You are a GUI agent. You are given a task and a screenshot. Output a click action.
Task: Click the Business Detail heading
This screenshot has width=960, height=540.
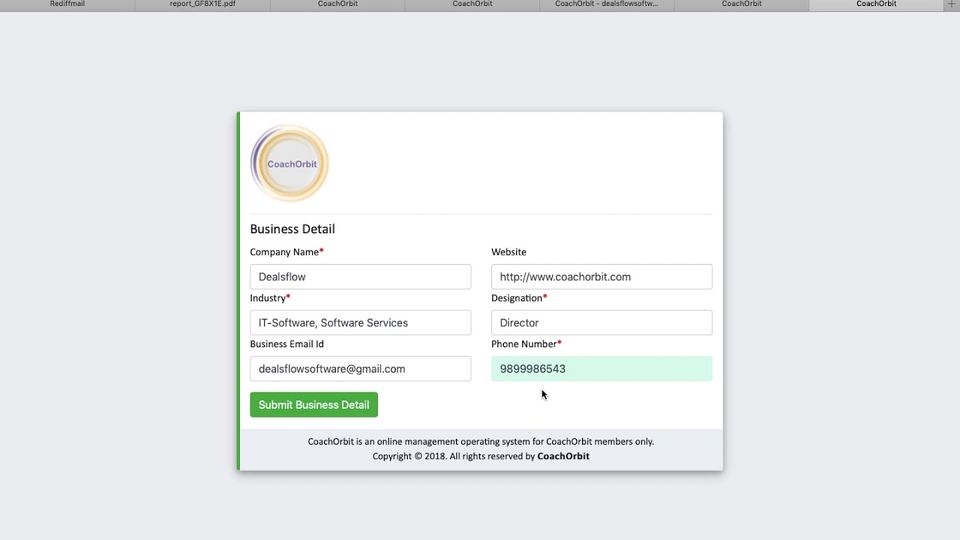click(x=292, y=229)
